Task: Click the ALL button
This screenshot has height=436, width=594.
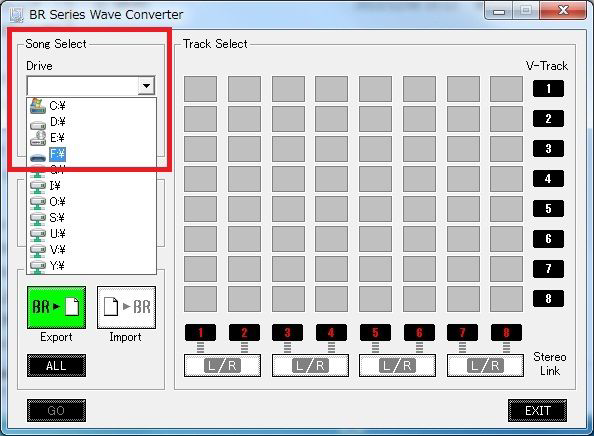Action: [56, 366]
